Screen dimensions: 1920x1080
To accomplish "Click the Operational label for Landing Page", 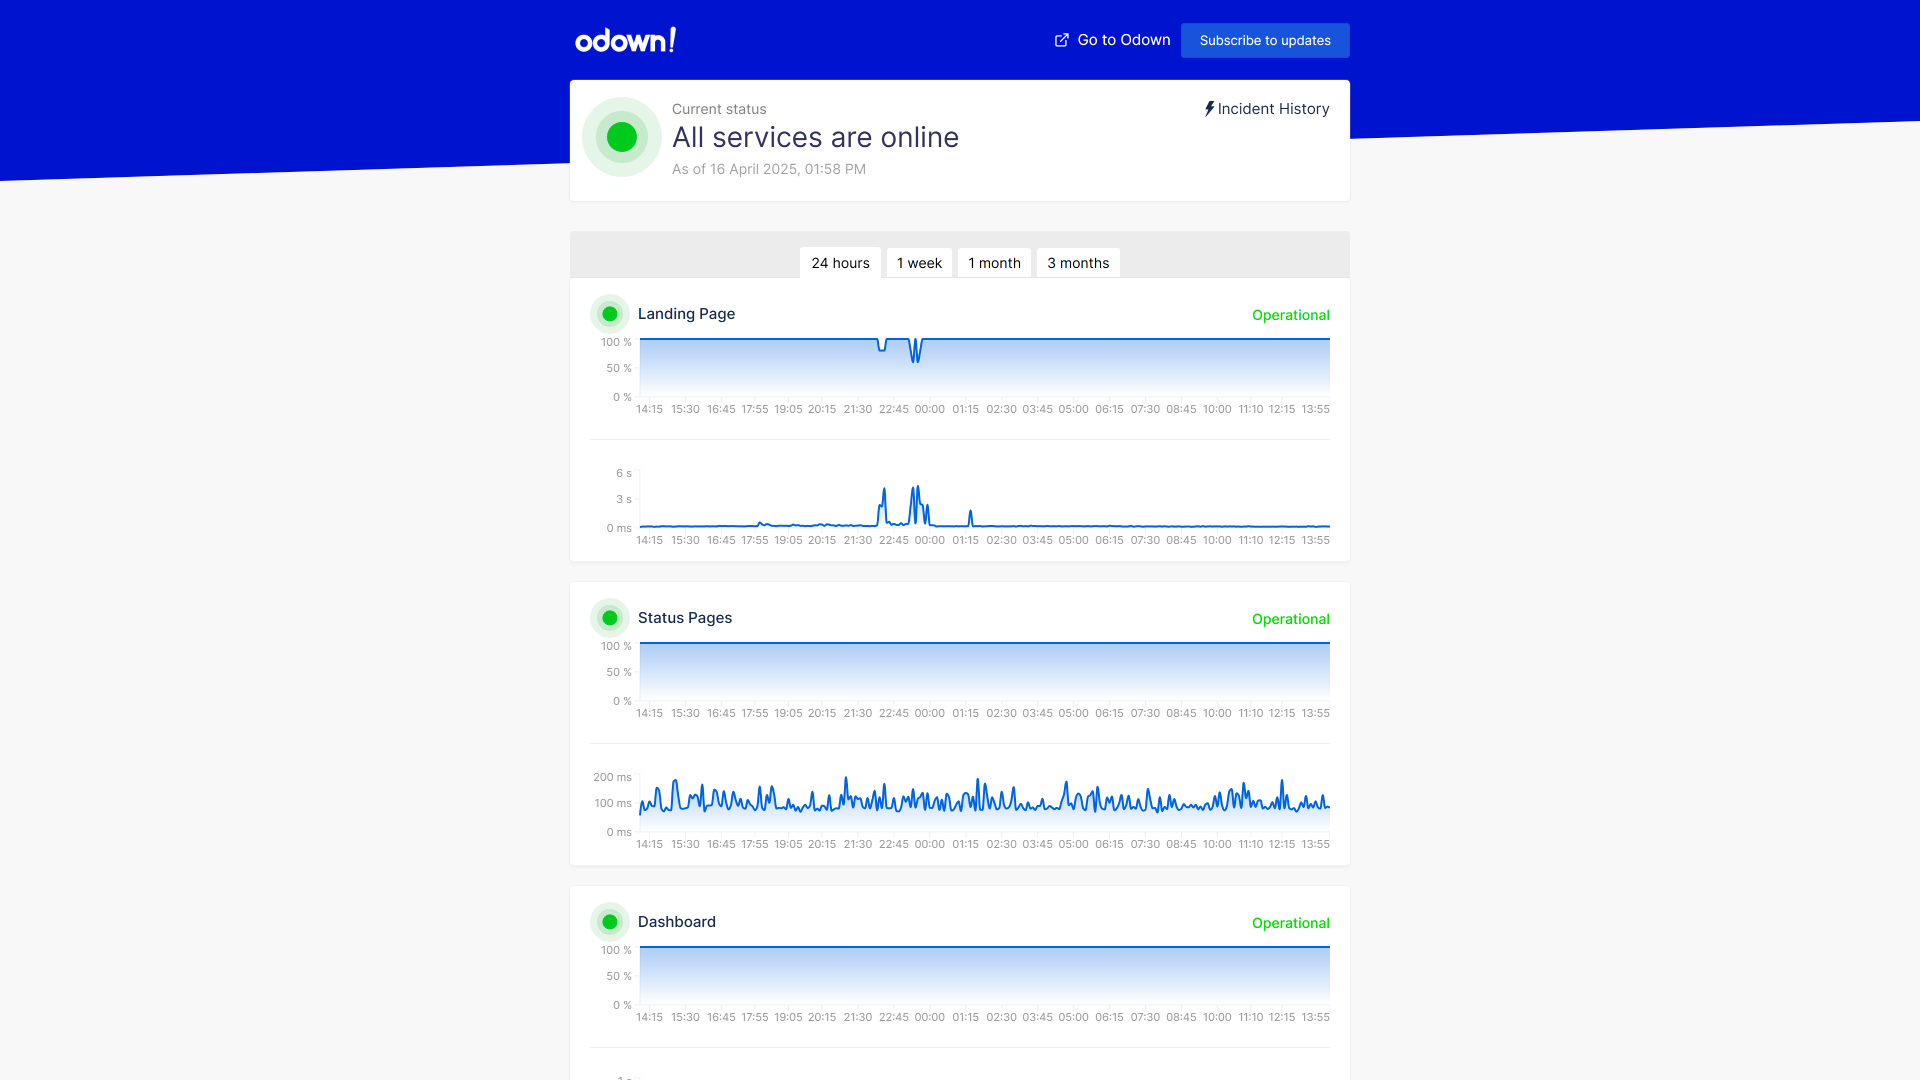I will [x=1291, y=315].
